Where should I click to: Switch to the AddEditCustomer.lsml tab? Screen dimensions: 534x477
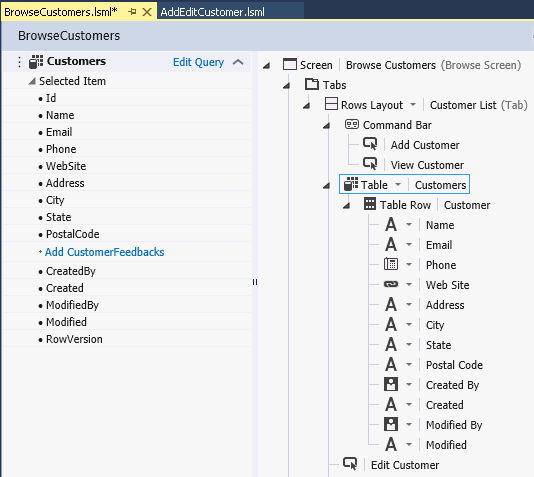point(213,12)
